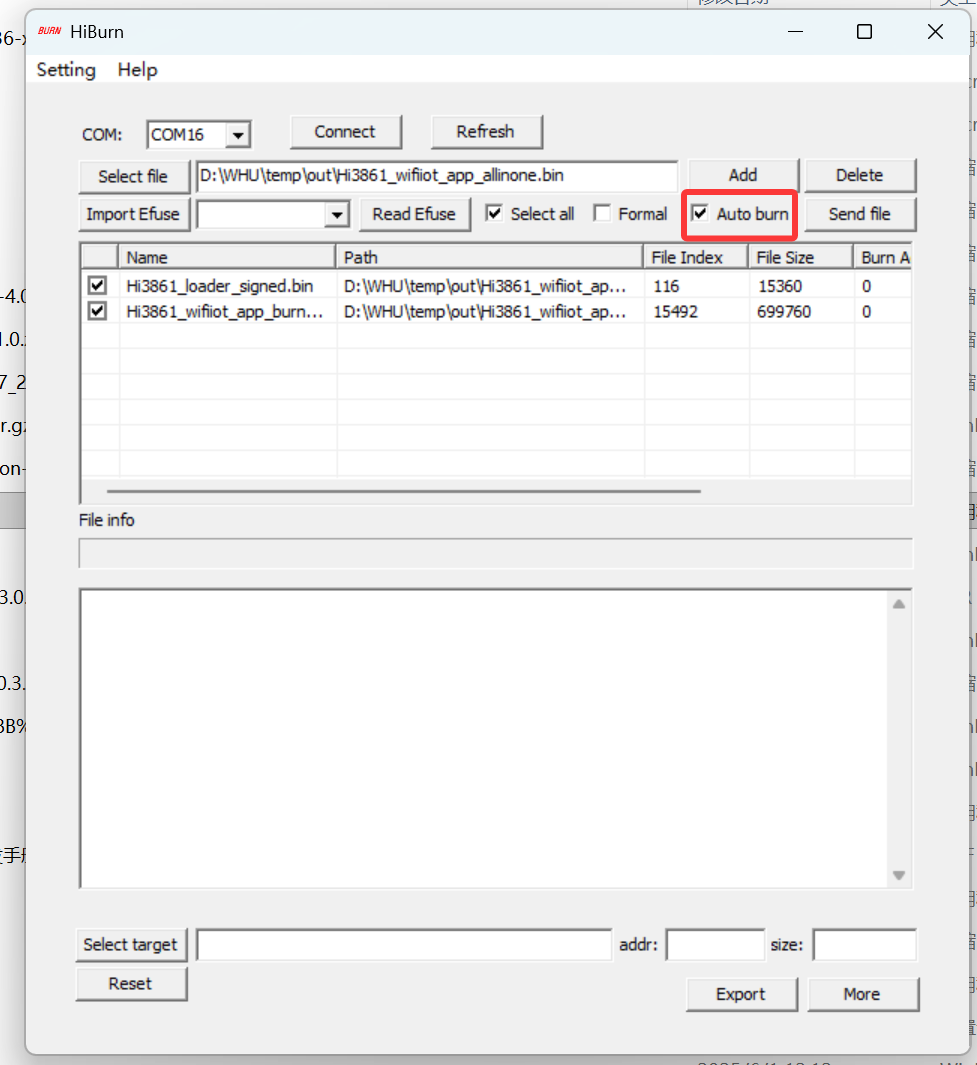Click the Delete button
The height and width of the screenshot is (1065, 977).
860,175
